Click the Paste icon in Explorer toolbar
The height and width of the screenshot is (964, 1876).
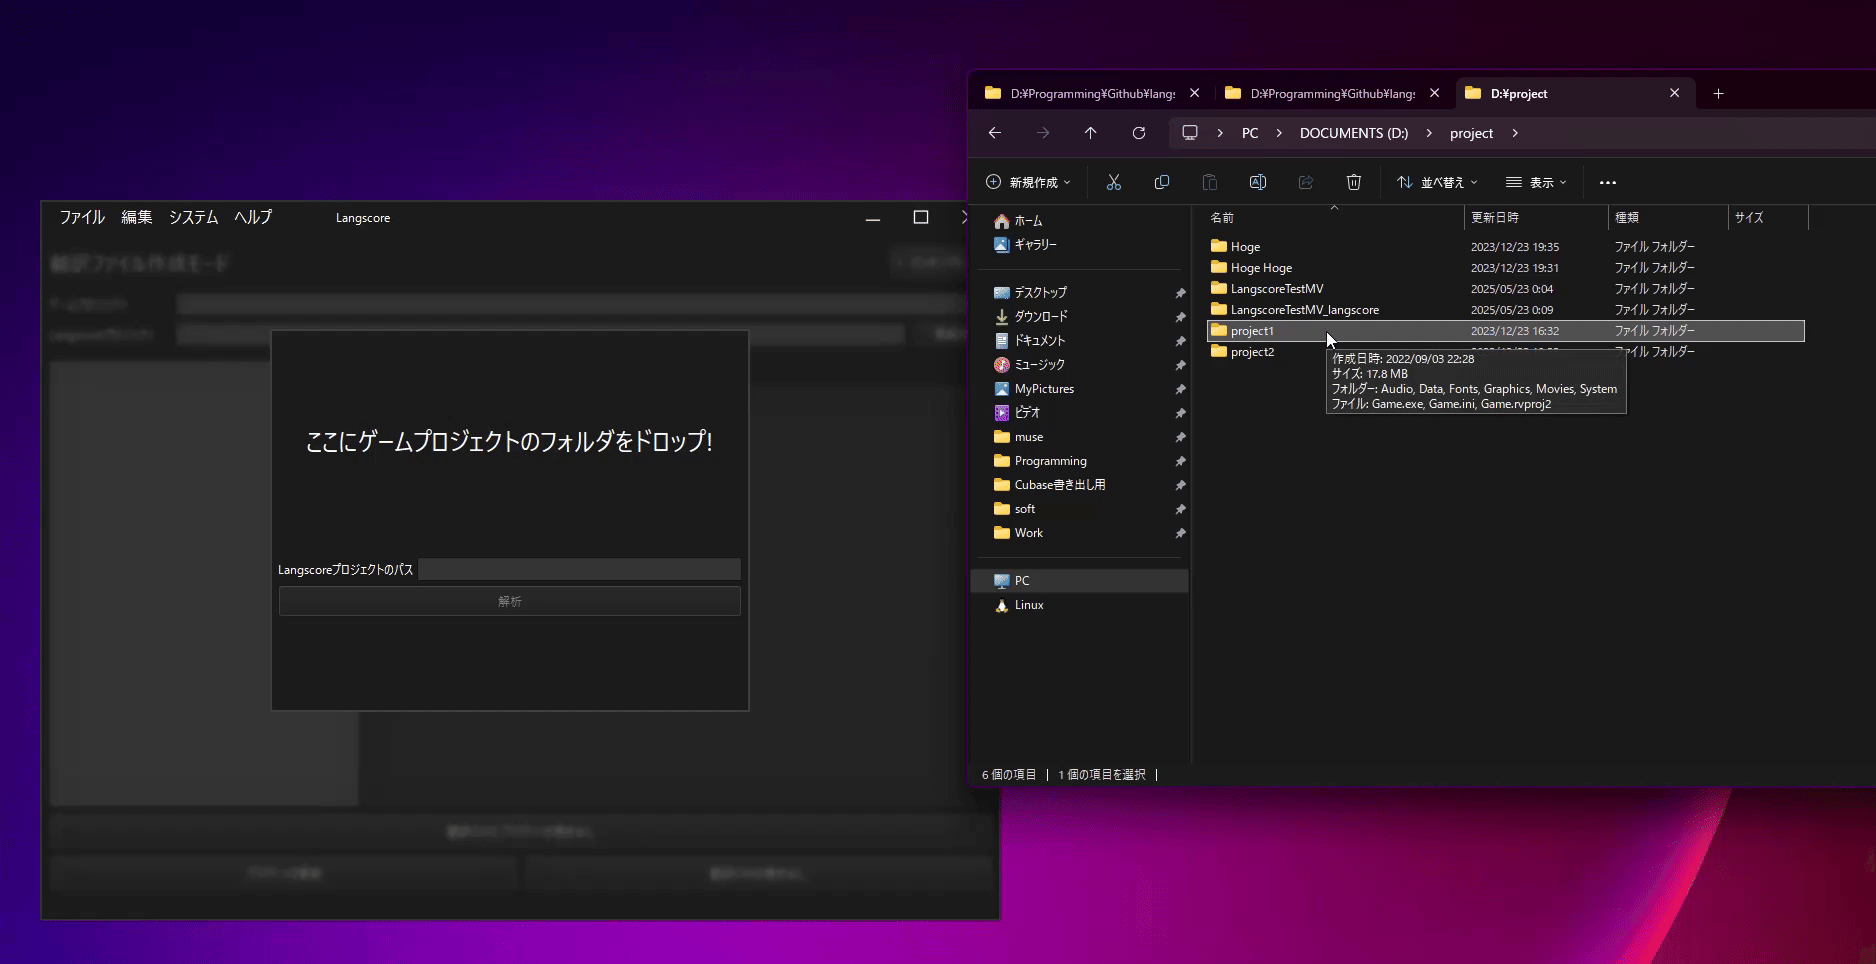tap(1209, 182)
